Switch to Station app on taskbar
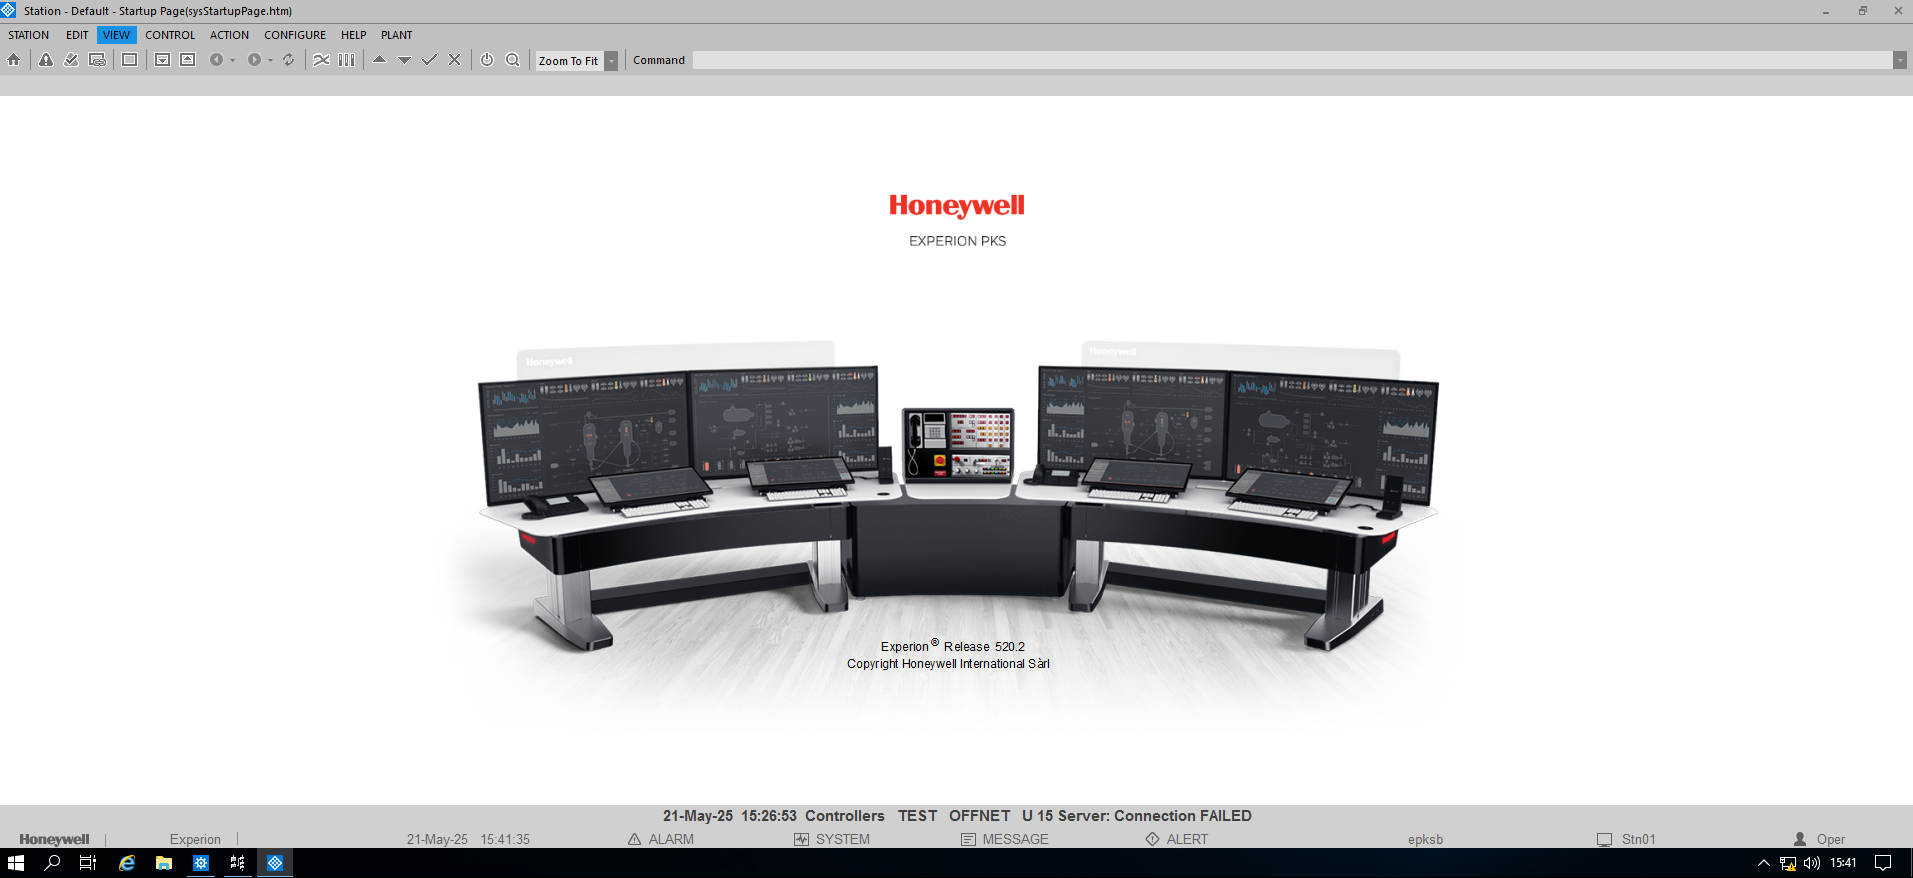The image size is (1913, 878). click(275, 863)
